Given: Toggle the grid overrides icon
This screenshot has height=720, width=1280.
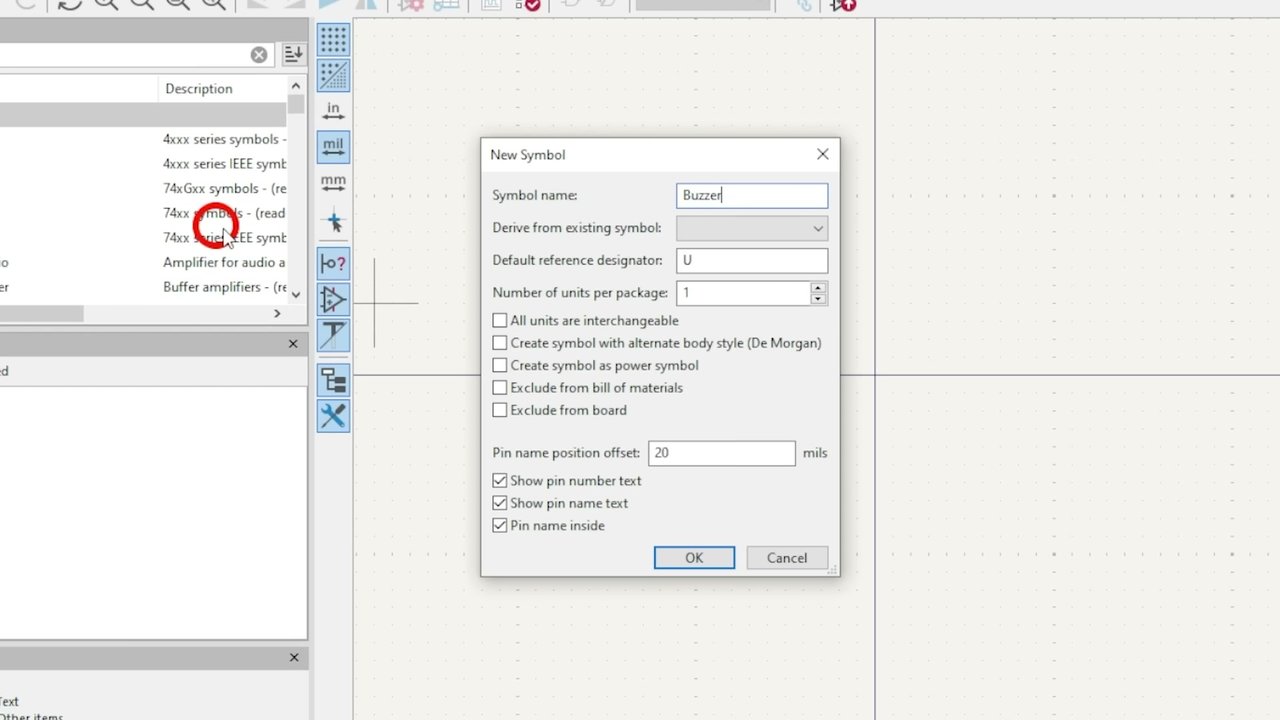Looking at the screenshot, I should point(333,75).
